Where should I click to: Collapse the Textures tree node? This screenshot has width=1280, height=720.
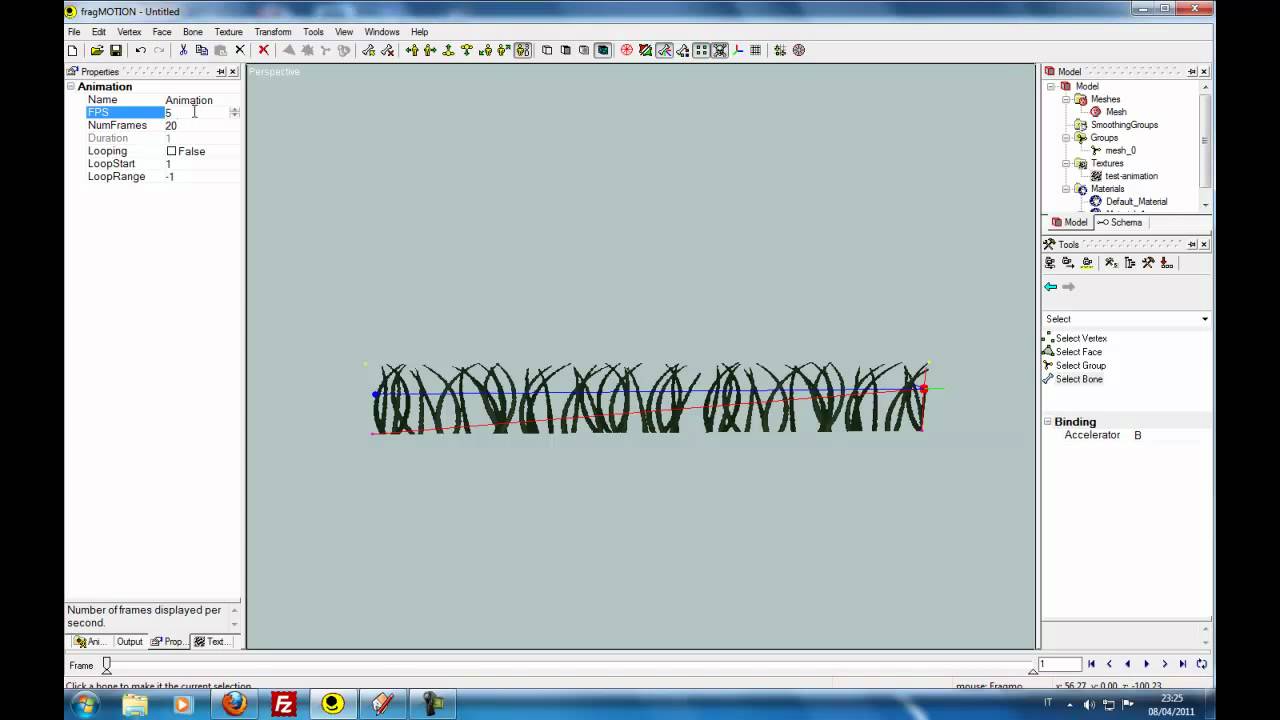pyautogui.click(x=1066, y=163)
